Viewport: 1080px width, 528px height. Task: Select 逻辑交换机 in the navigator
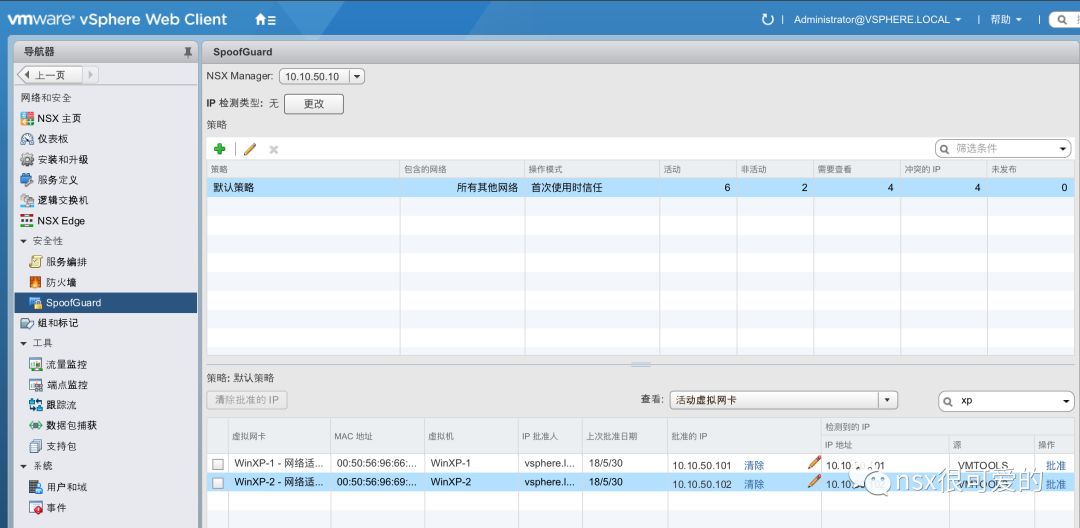[x=63, y=200]
